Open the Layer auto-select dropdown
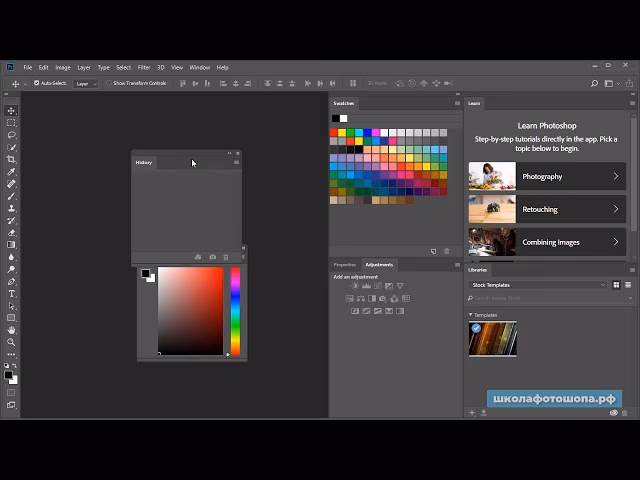The height and width of the screenshot is (480, 640). click(x=86, y=84)
